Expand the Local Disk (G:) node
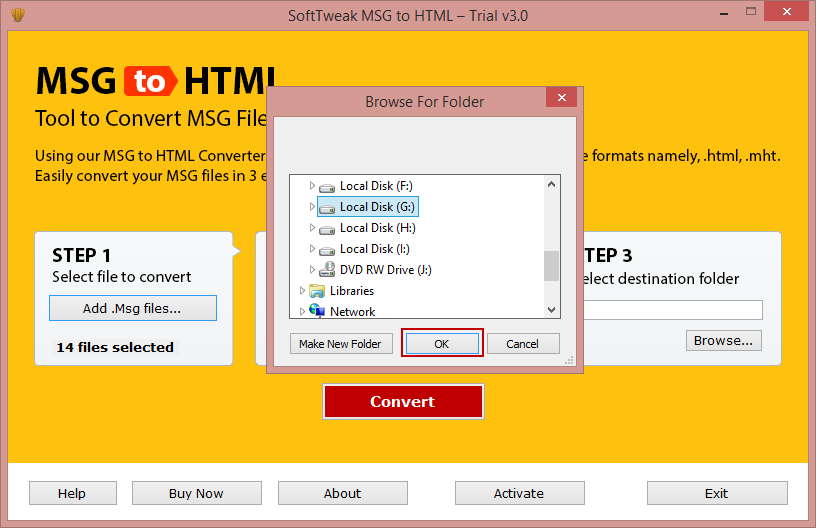 (312, 207)
